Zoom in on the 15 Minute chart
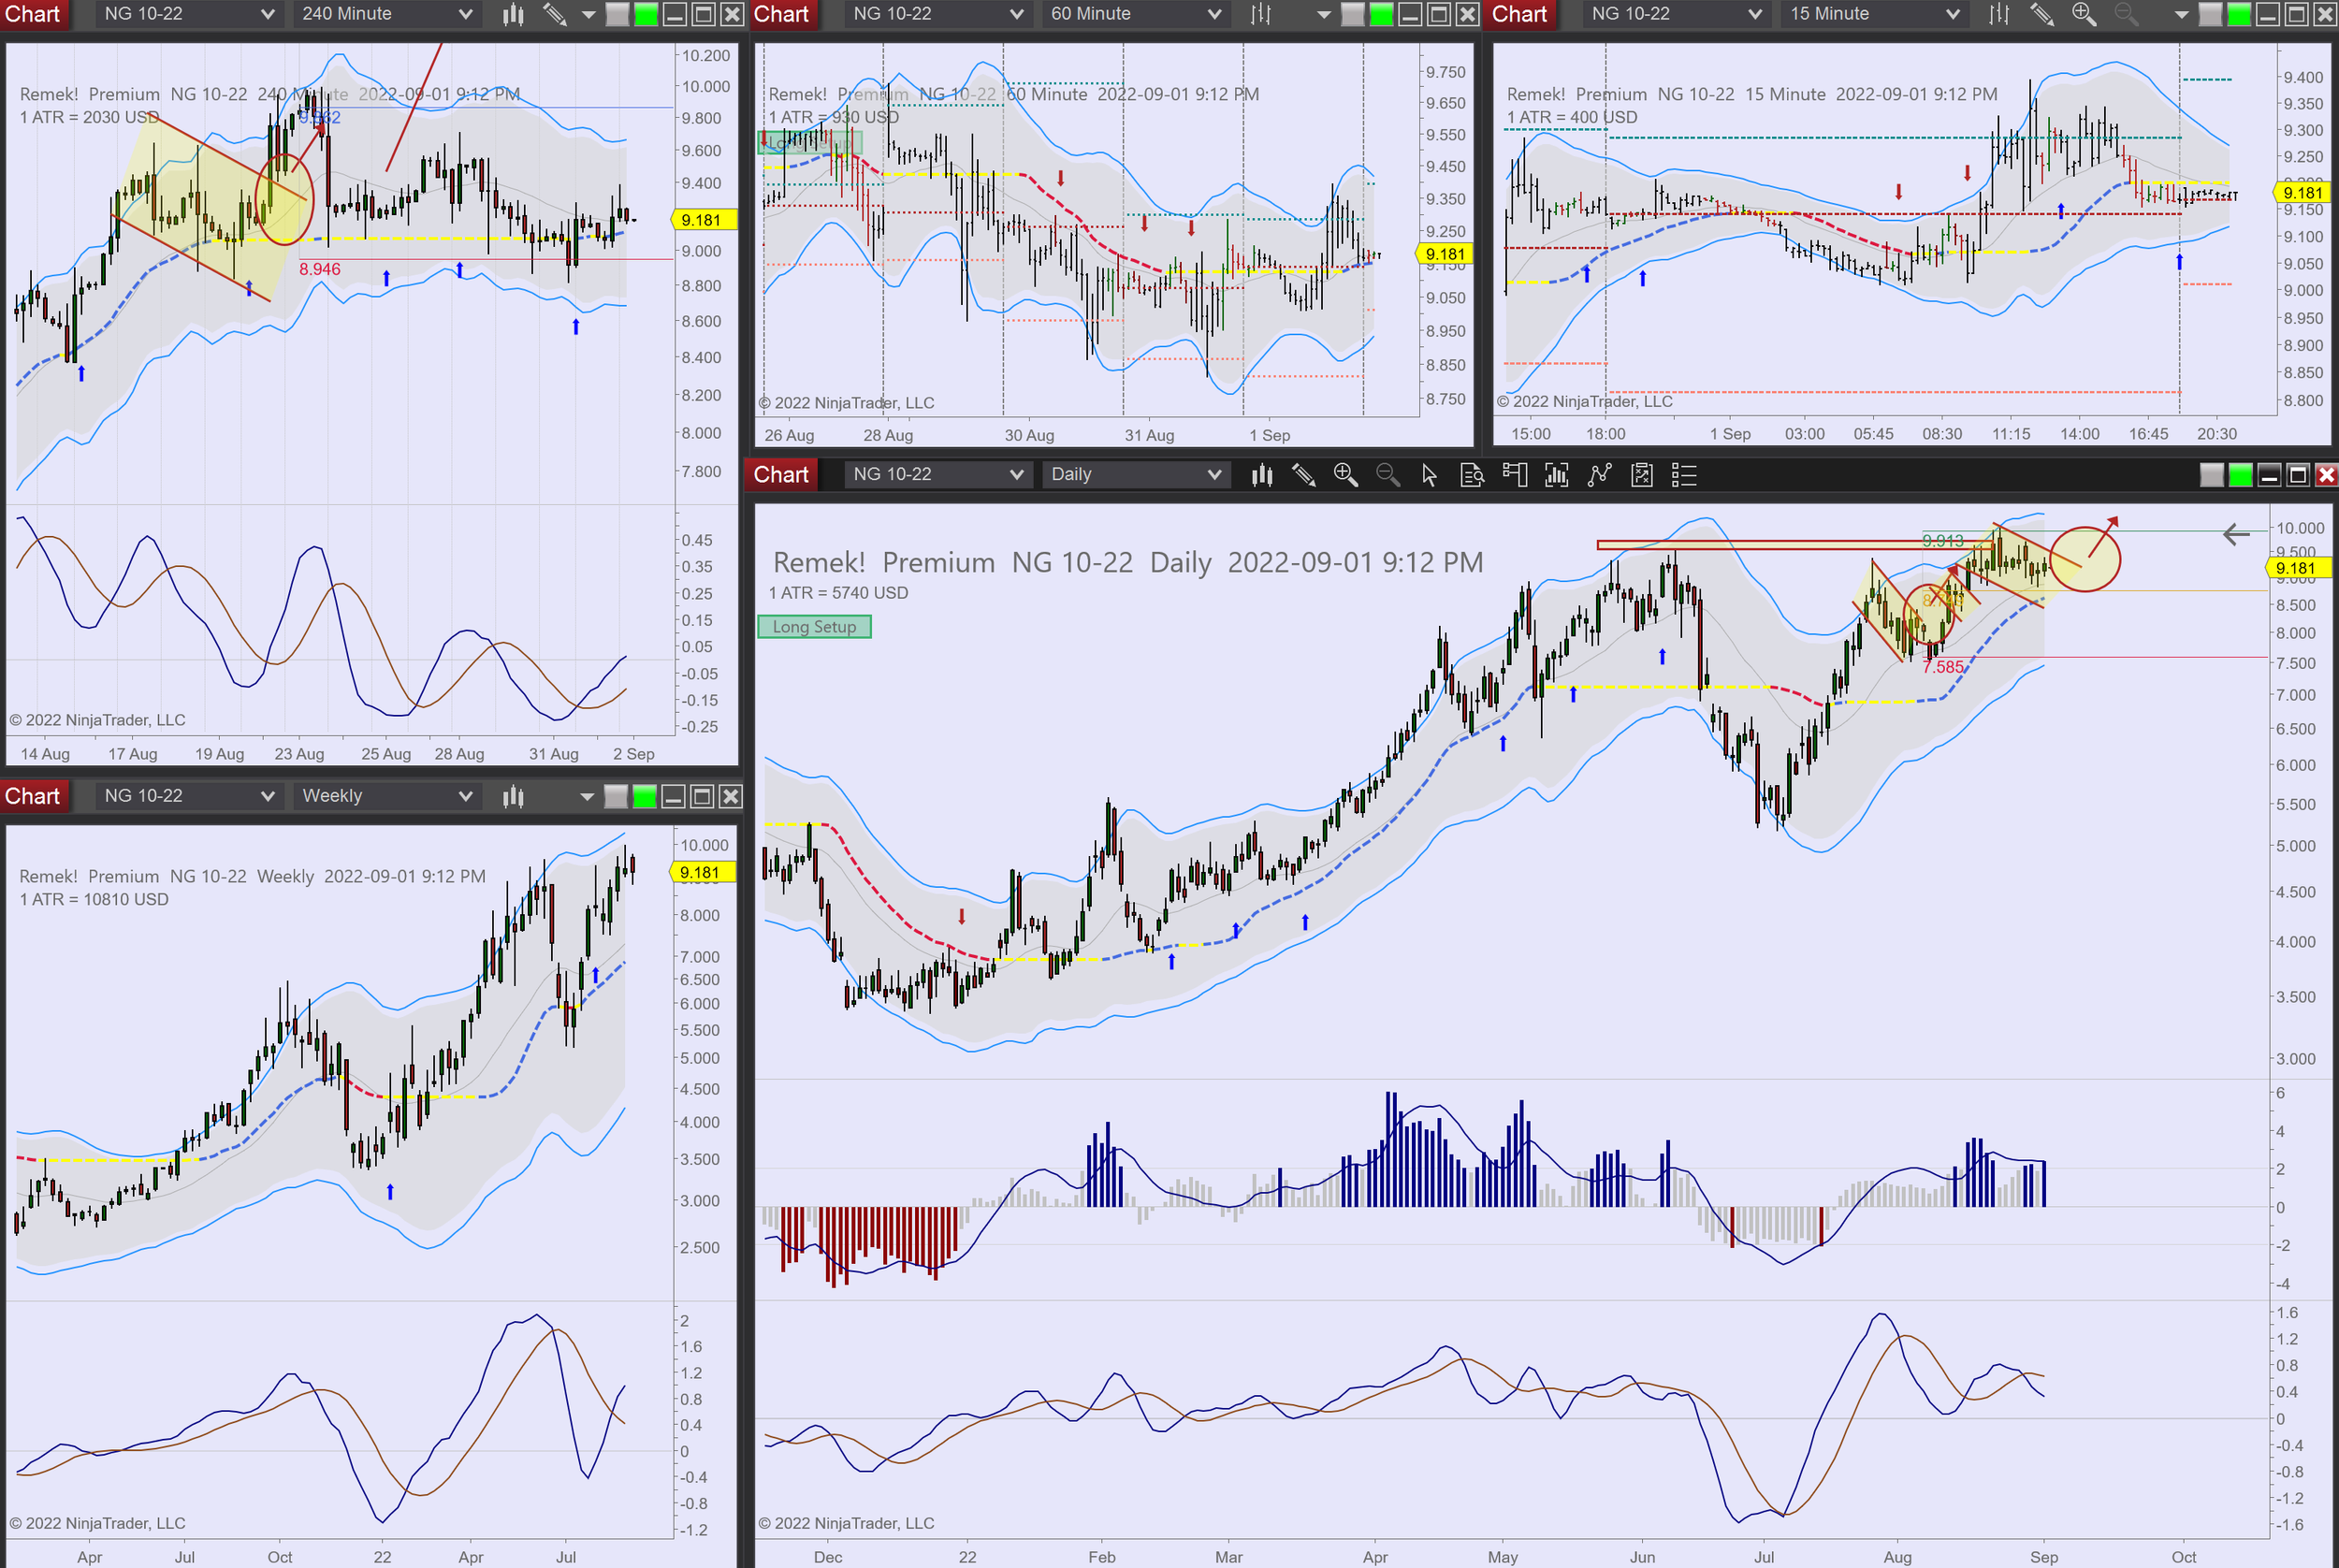This screenshot has width=2339, height=1568. pyautogui.click(x=2084, y=14)
